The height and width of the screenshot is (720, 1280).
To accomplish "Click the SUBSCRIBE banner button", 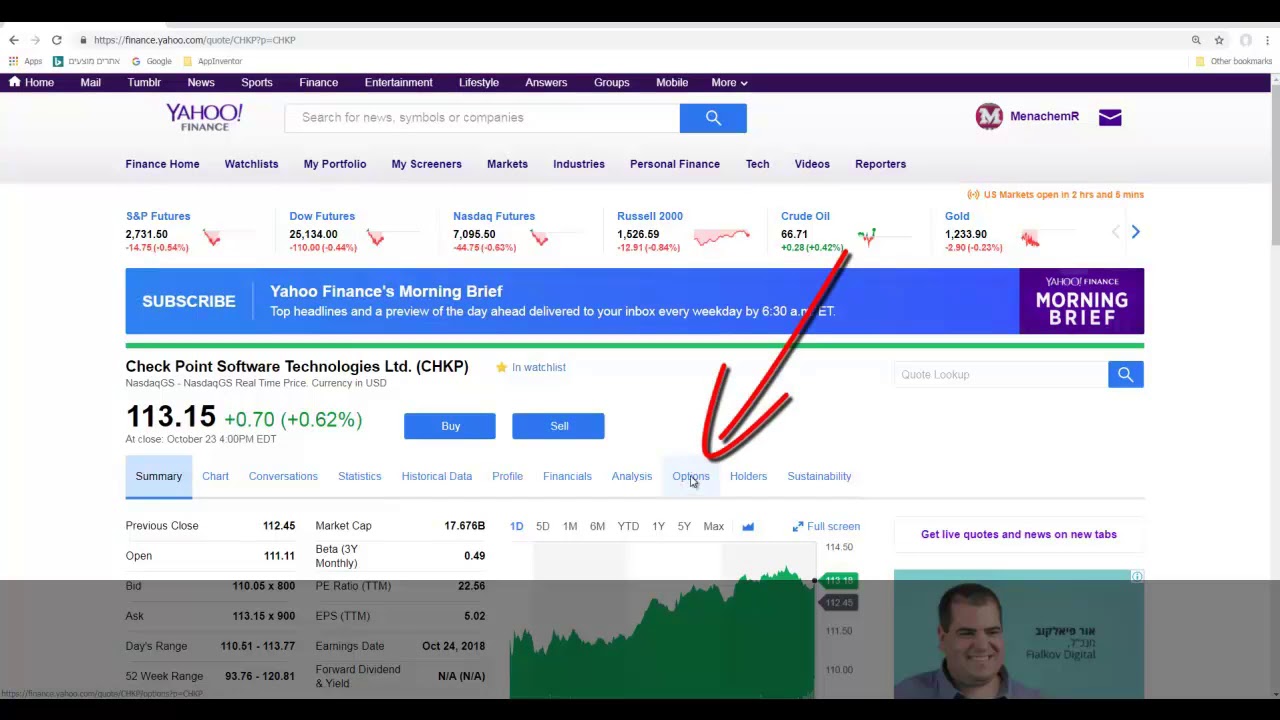I will tap(189, 301).
